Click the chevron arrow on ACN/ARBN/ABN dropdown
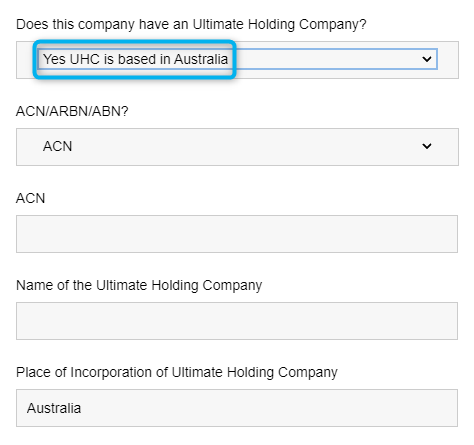 tap(427, 146)
